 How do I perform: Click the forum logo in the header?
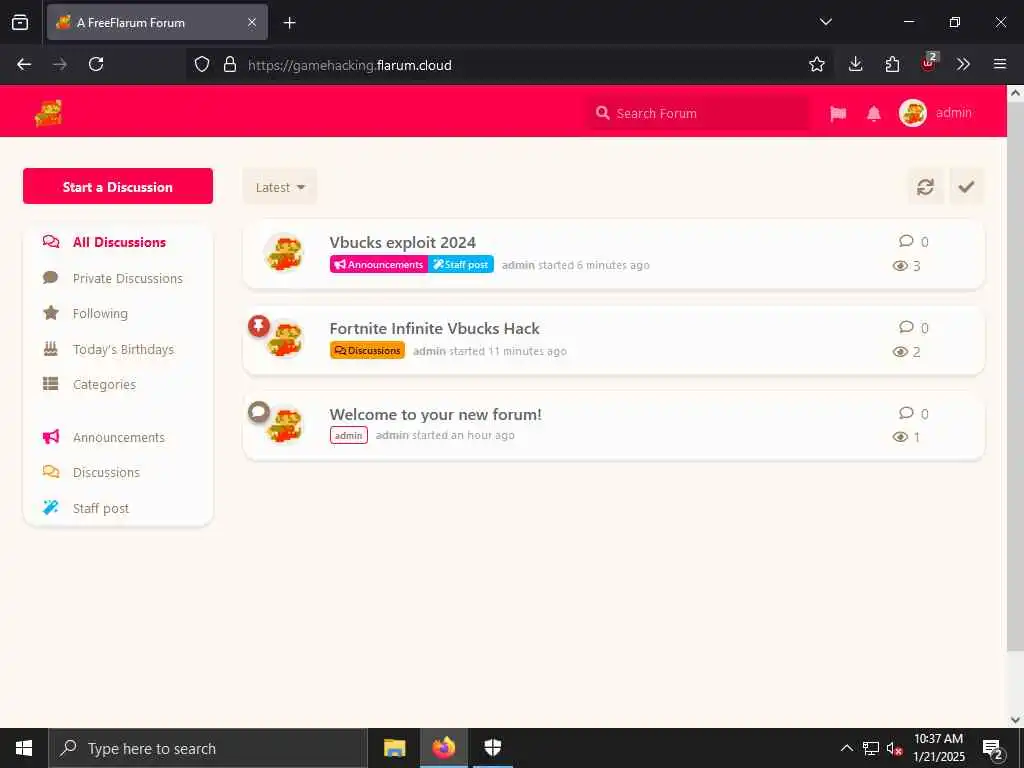point(48,113)
